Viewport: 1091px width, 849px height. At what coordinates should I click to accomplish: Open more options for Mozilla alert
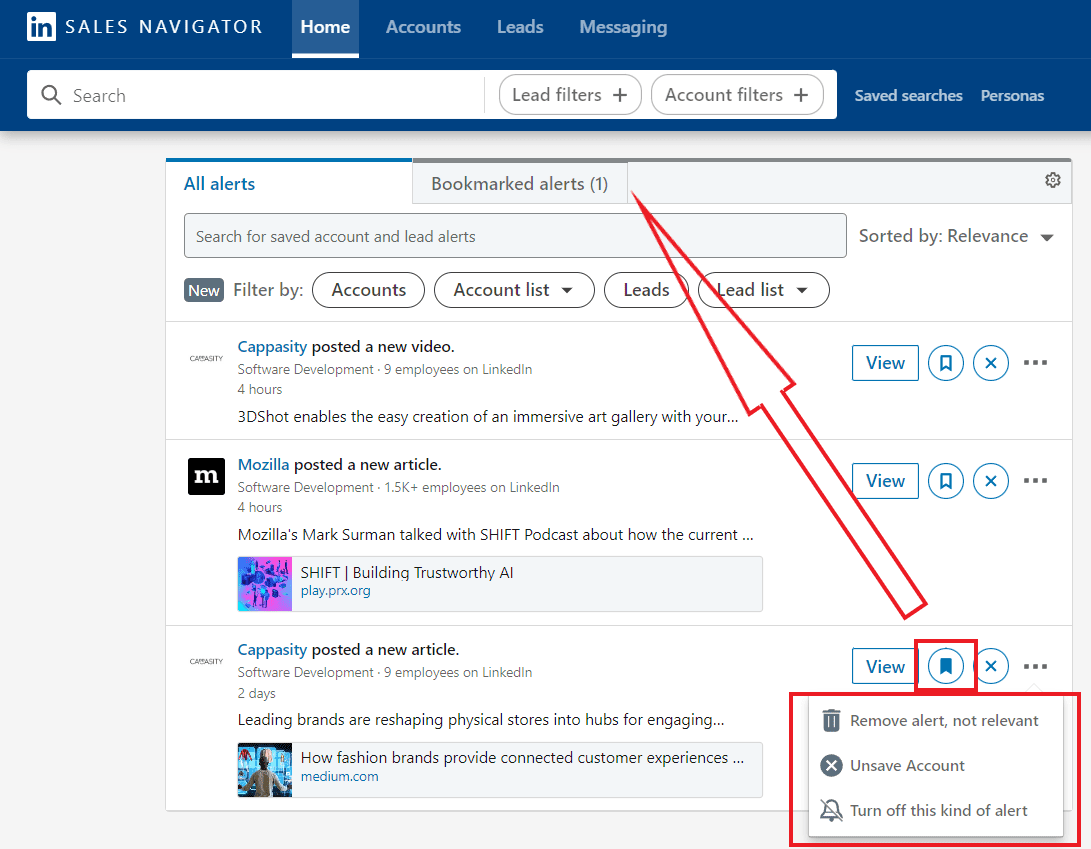[x=1036, y=481]
